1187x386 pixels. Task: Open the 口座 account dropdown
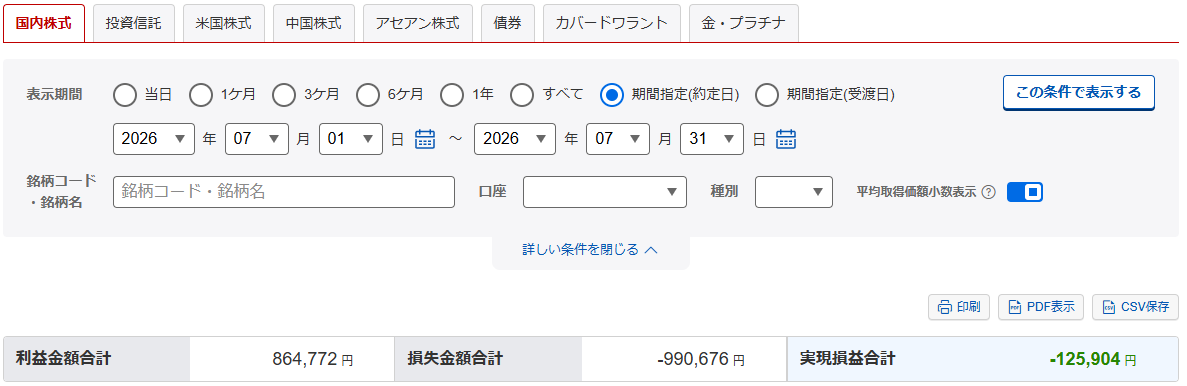(x=605, y=192)
